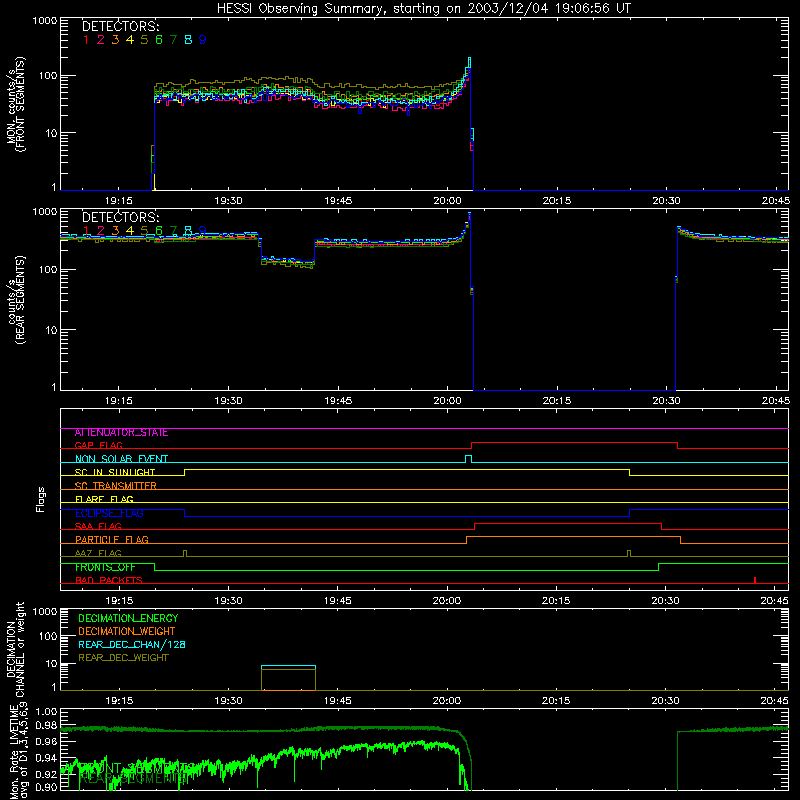Pick magenta detector 2 in the front segments legend

click(101, 40)
